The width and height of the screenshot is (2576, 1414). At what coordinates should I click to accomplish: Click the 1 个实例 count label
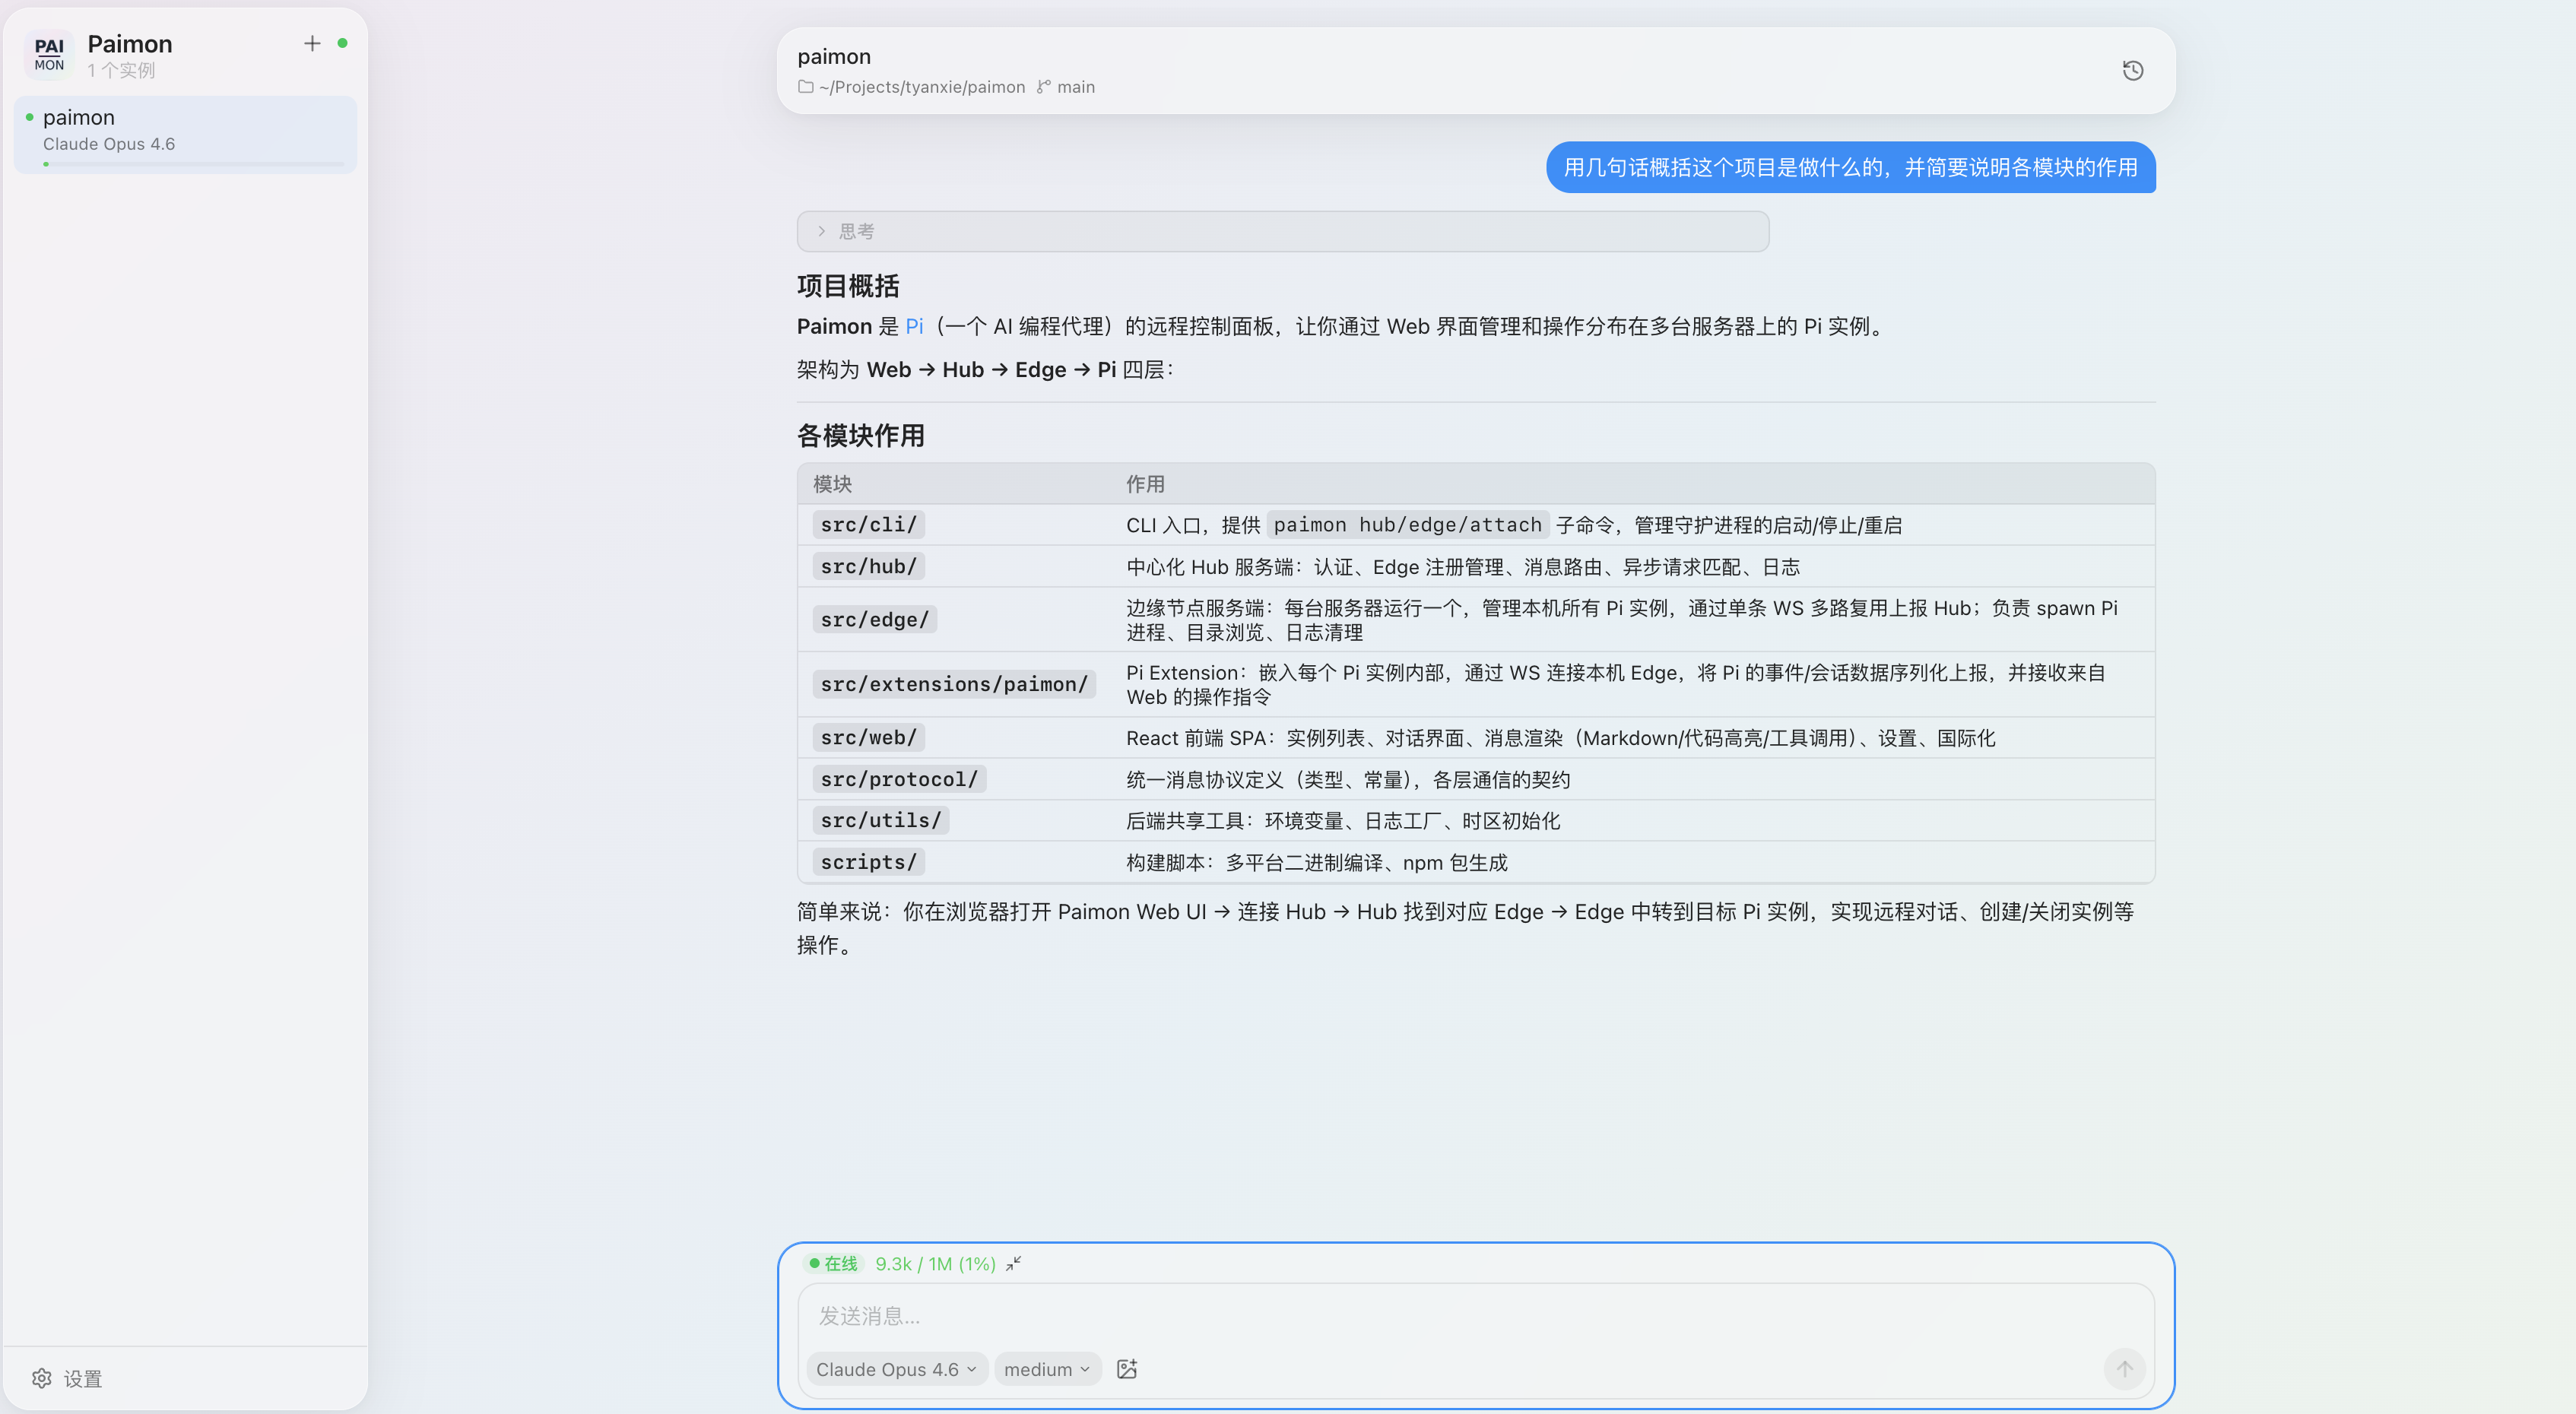[x=121, y=70]
